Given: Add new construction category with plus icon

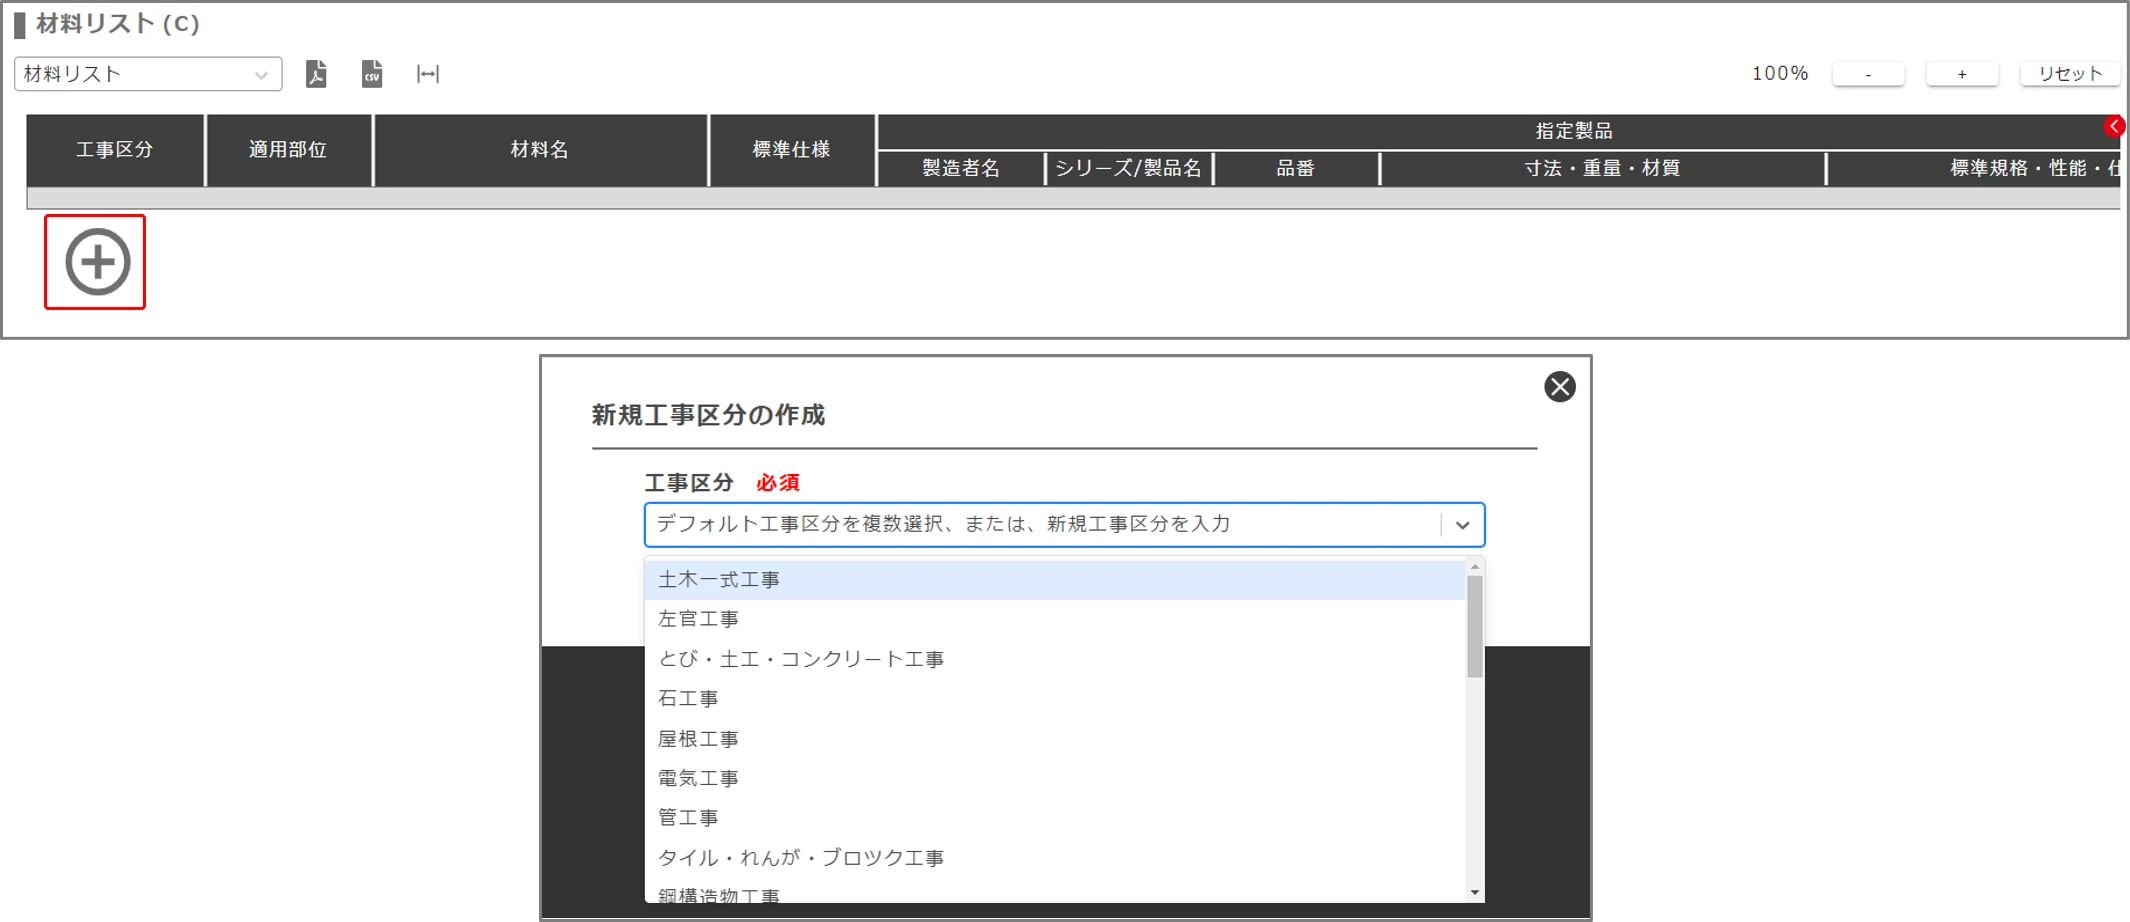Looking at the screenshot, I should pos(96,262).
